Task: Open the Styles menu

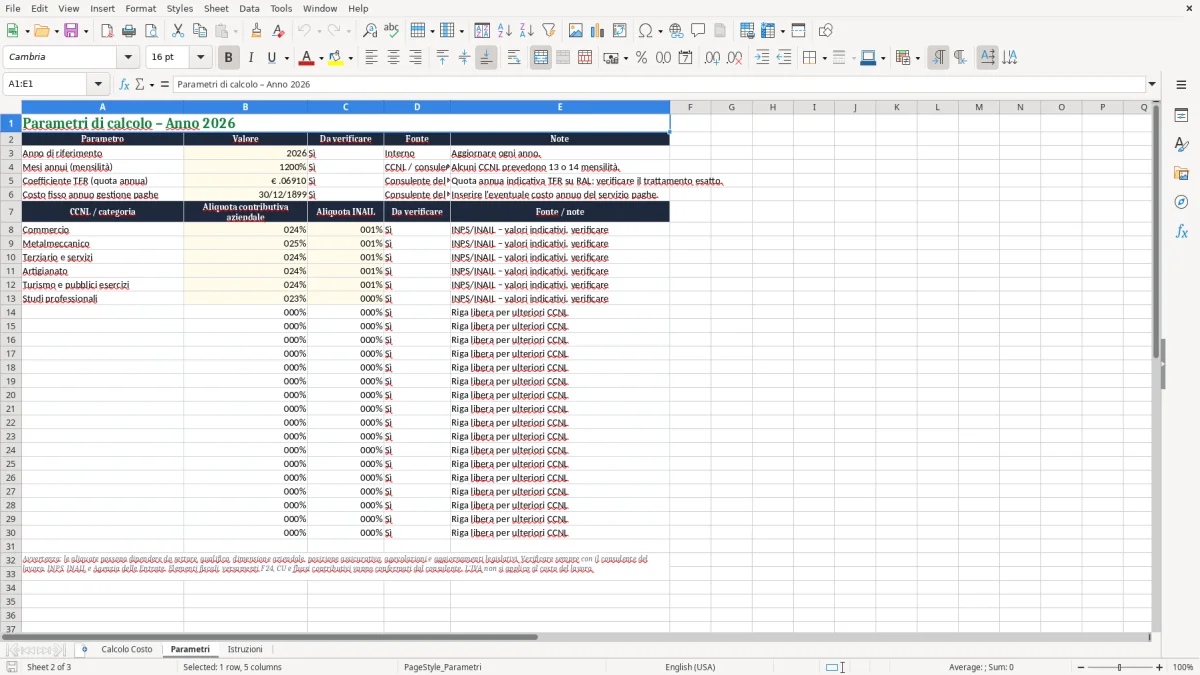Action: click(x=179, y=8)
